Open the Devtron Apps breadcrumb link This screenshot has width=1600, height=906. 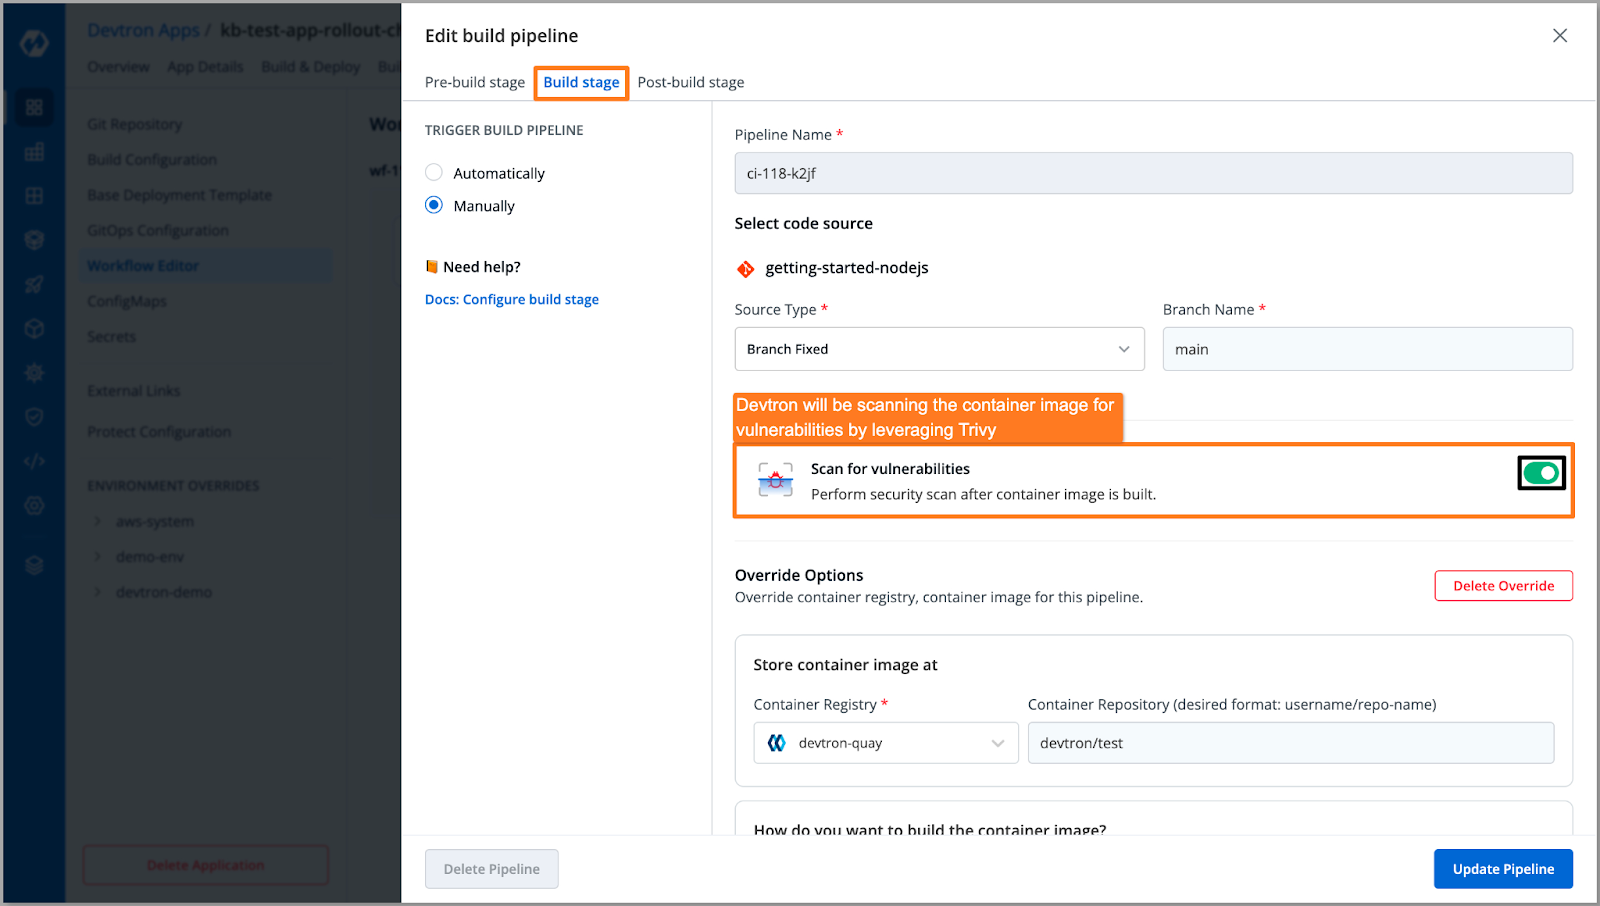click(x=143, y=30)
